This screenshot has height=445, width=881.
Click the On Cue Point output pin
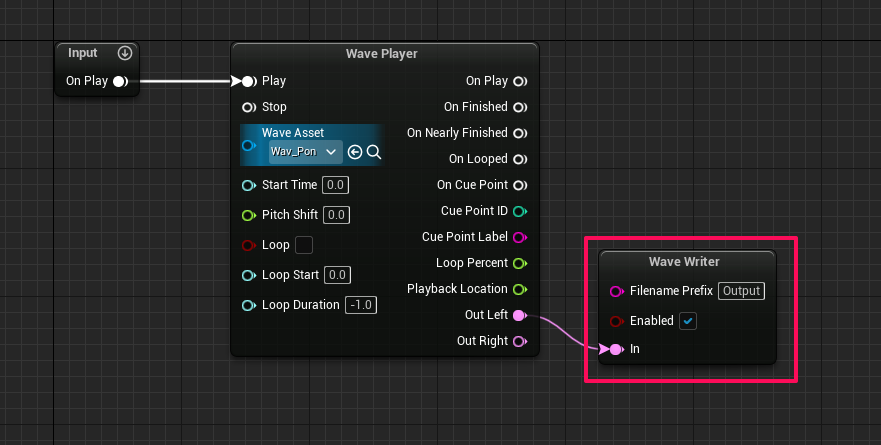520,185
